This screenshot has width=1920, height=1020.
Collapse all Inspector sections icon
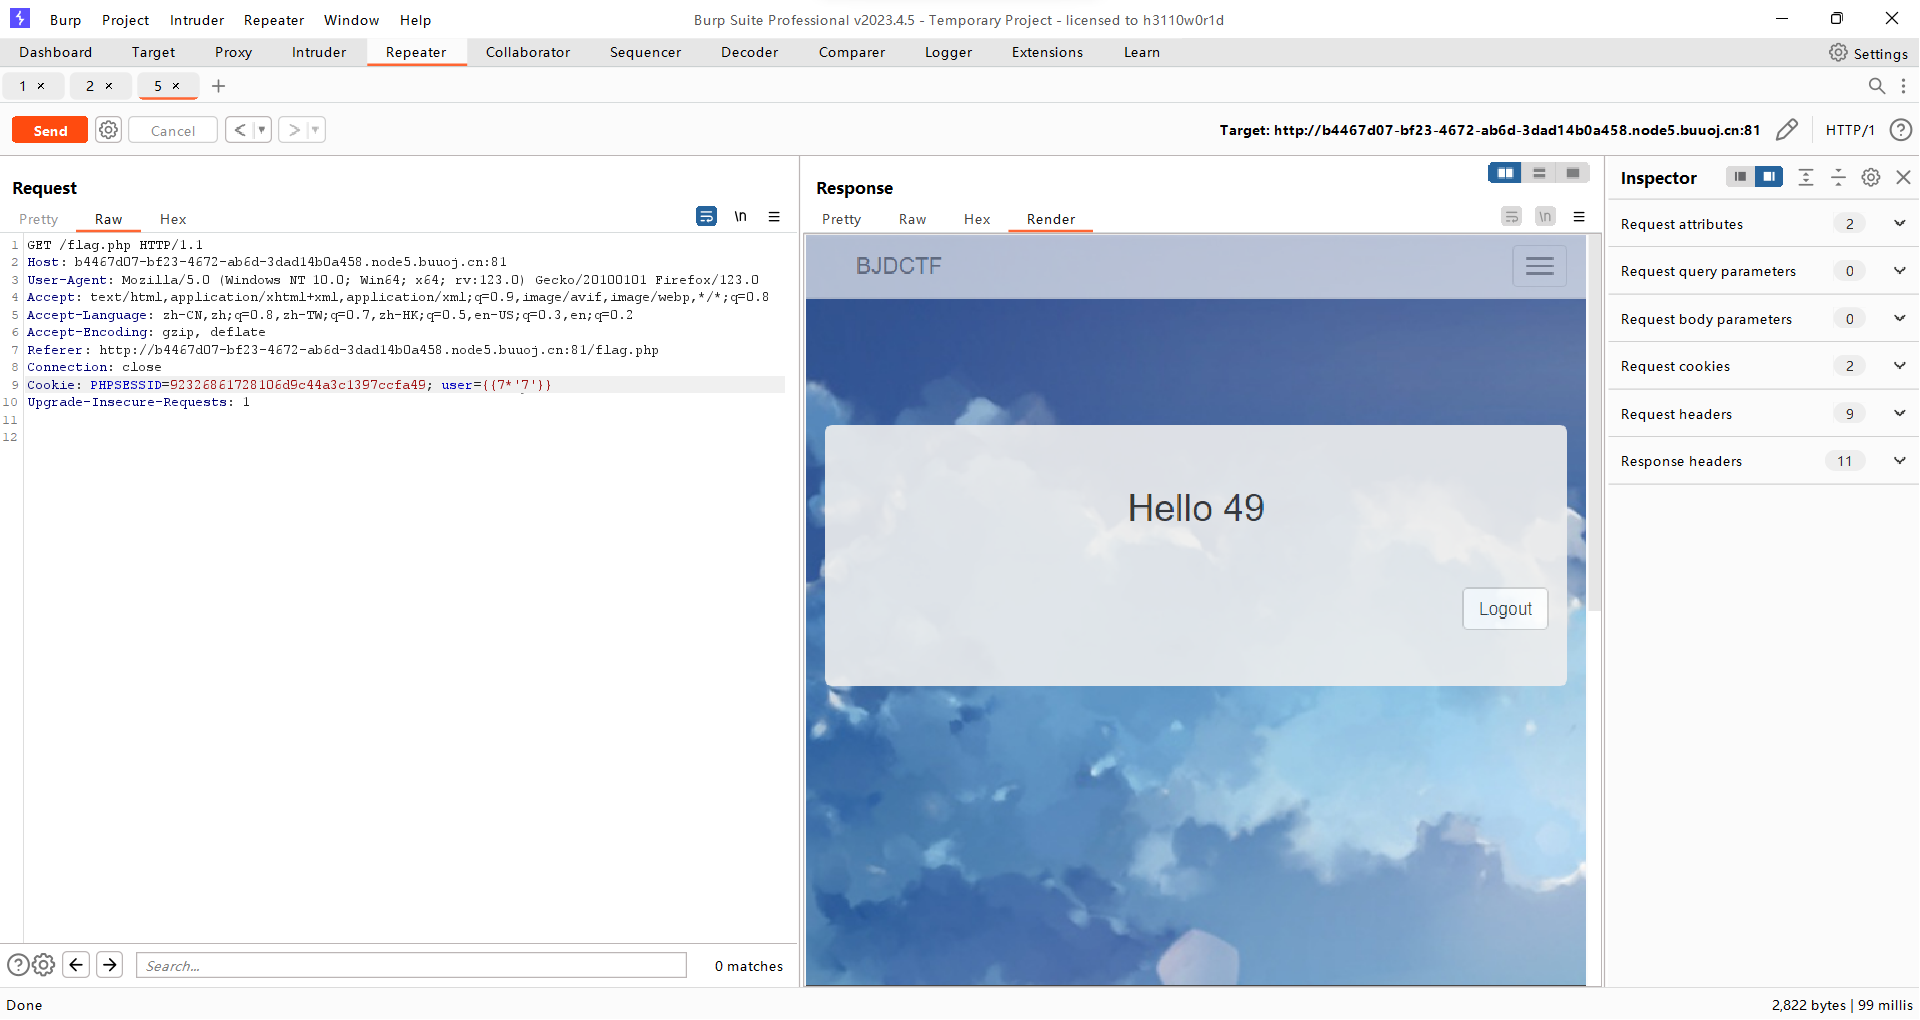tap(1838, 177)
